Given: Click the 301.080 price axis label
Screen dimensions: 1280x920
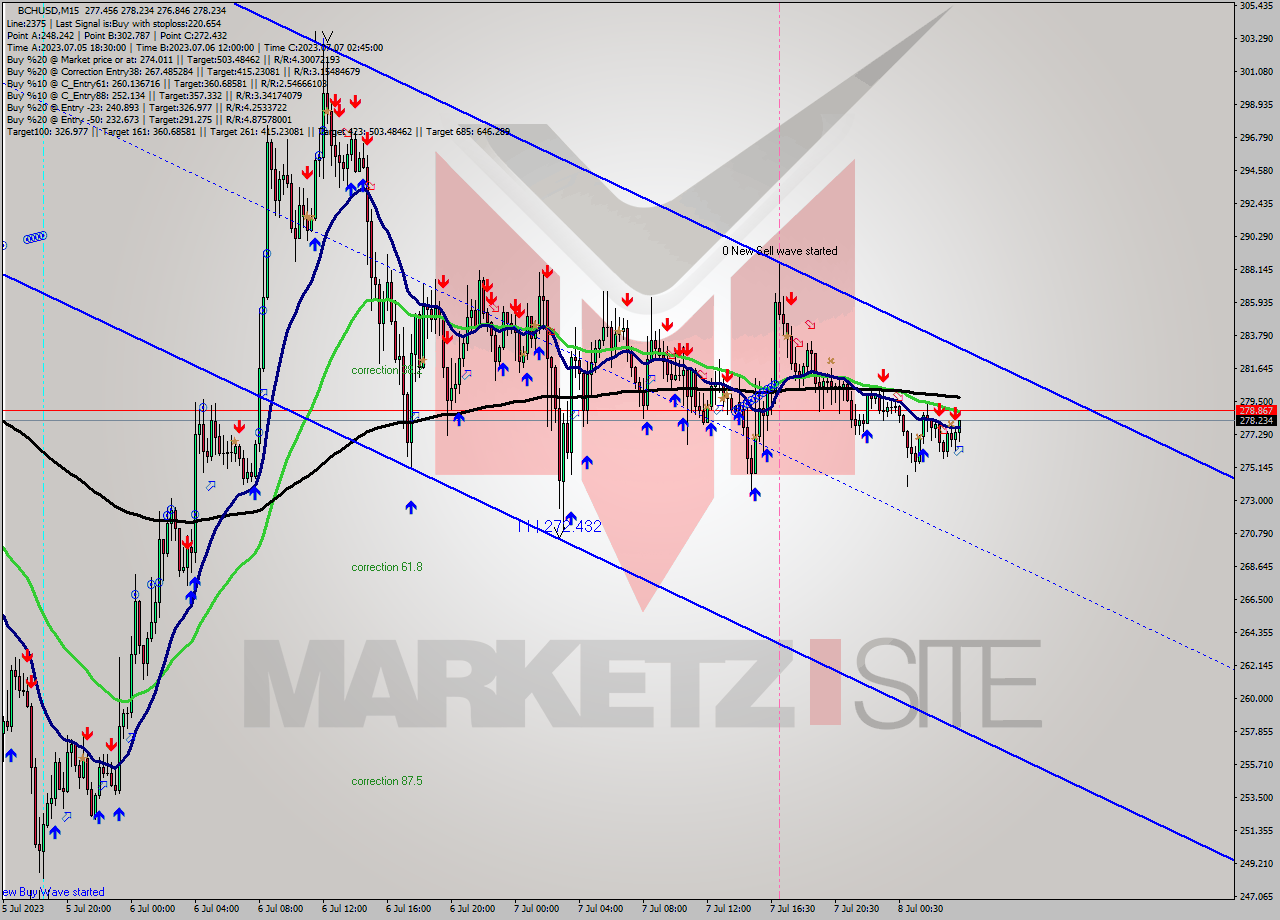Looking at the screenshot, I should click(x=1256, y=72).
